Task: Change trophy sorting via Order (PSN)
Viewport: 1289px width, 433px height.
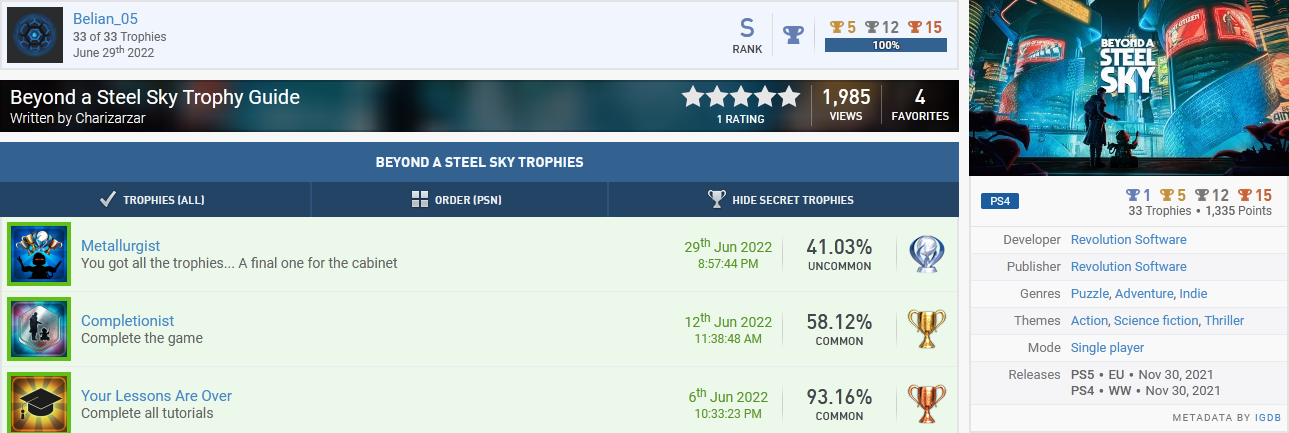Action: [457, 200]
